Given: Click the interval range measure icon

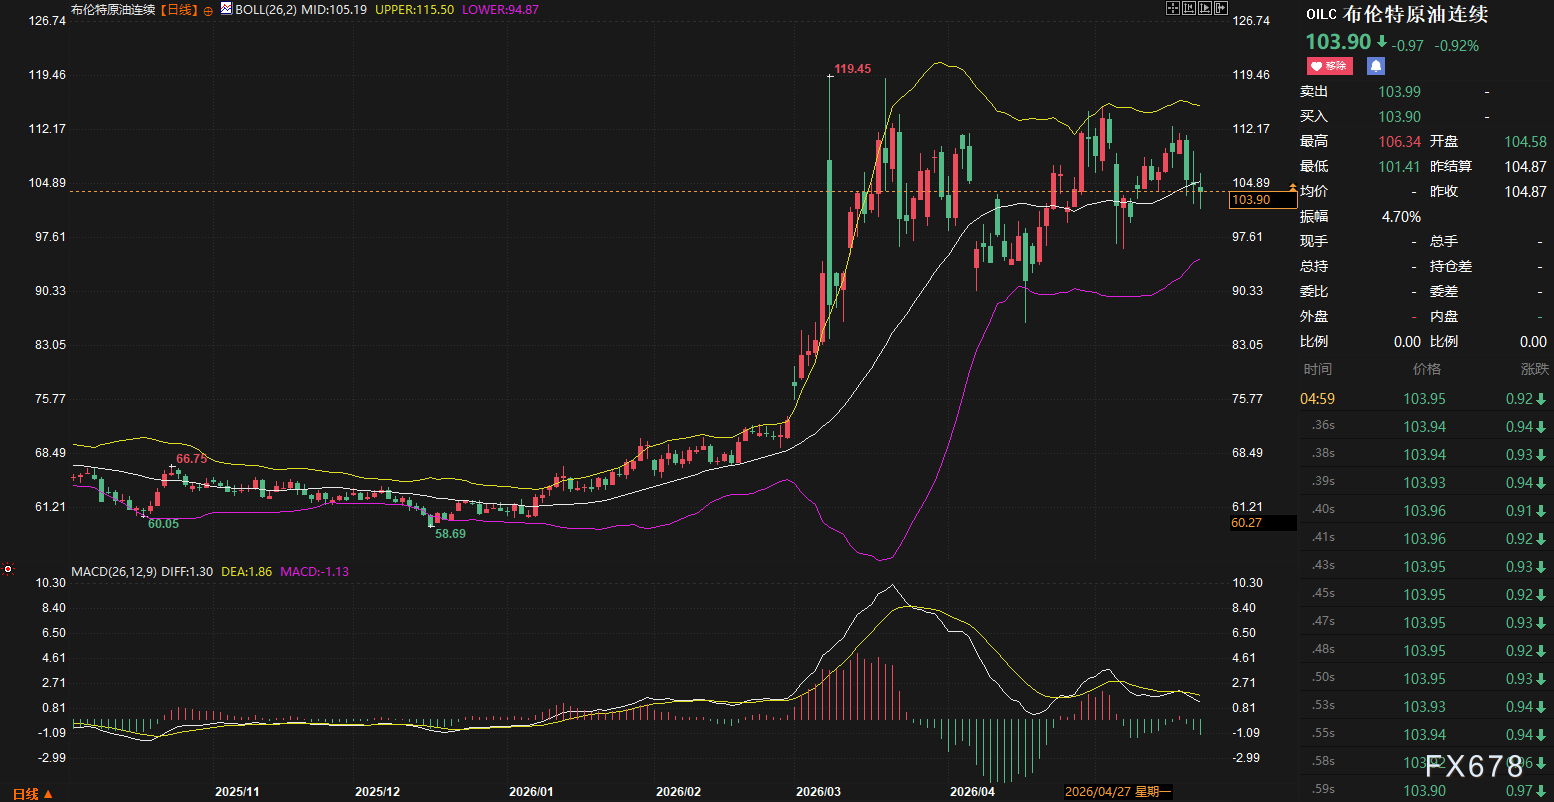Looking at the screenshot, I should [1189, 8].
